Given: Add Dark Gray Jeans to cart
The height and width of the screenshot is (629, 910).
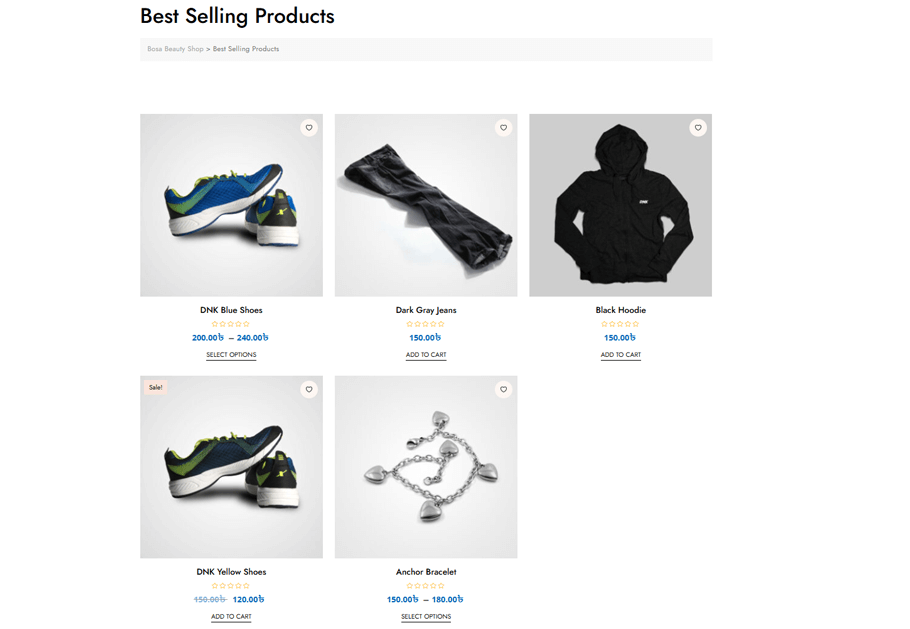Looking at the screenshot, I should pyautogui.click(x=426, y=355).
